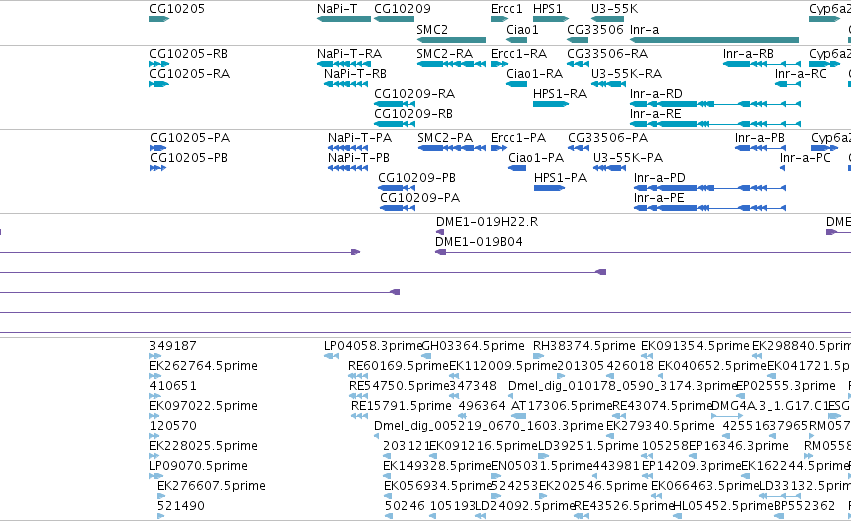This screenshot has height=521, width=851.
Task: Select the 521490 EST label
Action: coord(181,506)
